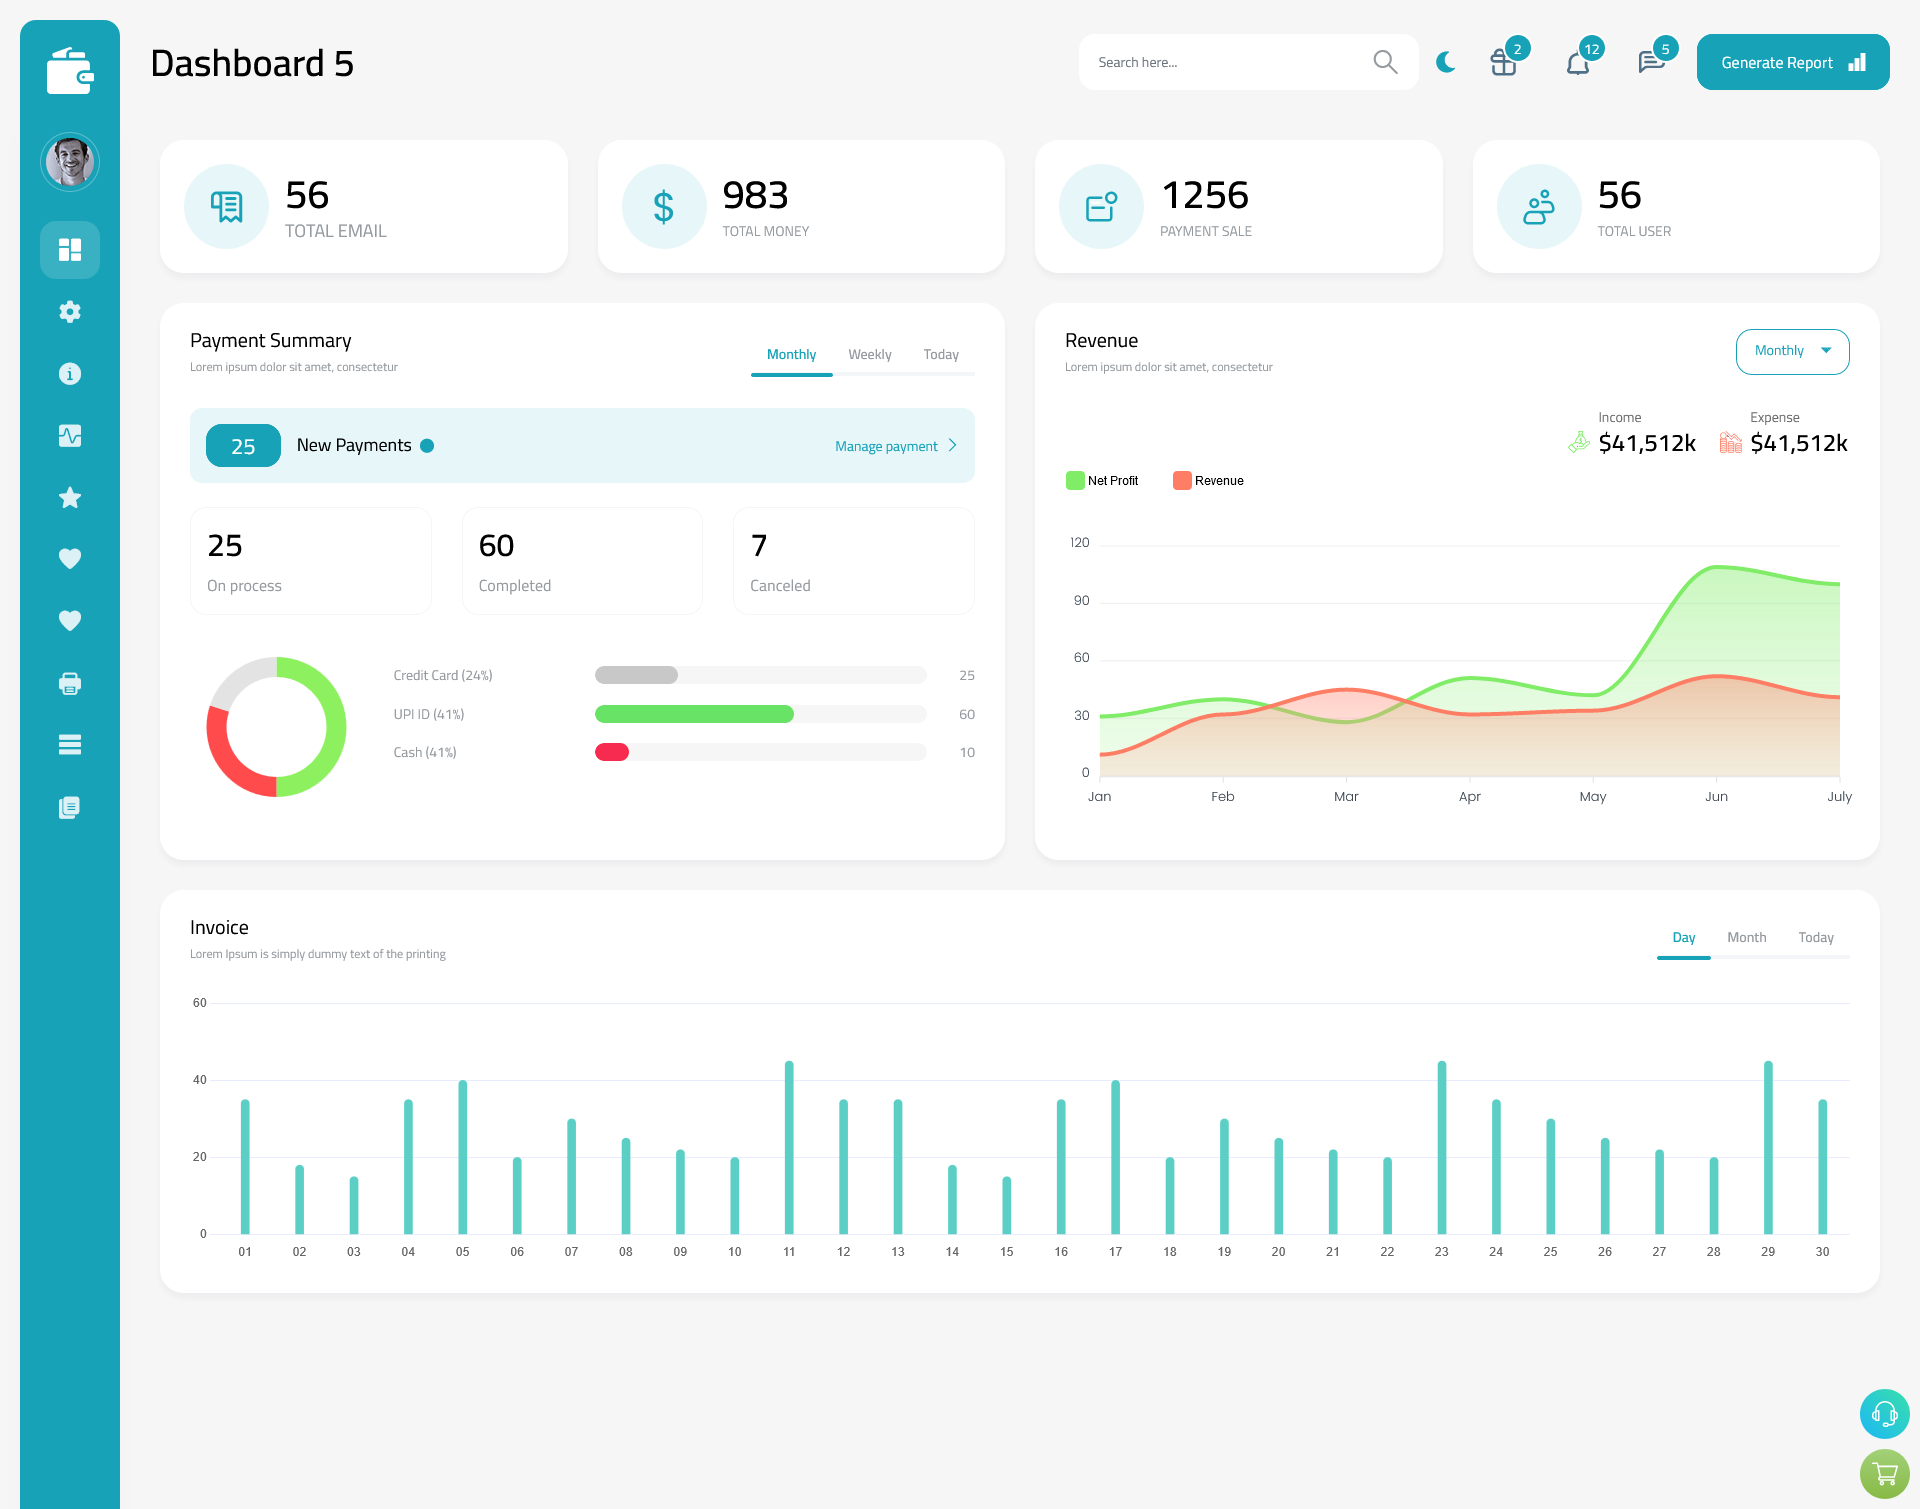Click user profile avatar in sidebar
The width and height of the screenshot is (1920, 1509).
[70, 159]
